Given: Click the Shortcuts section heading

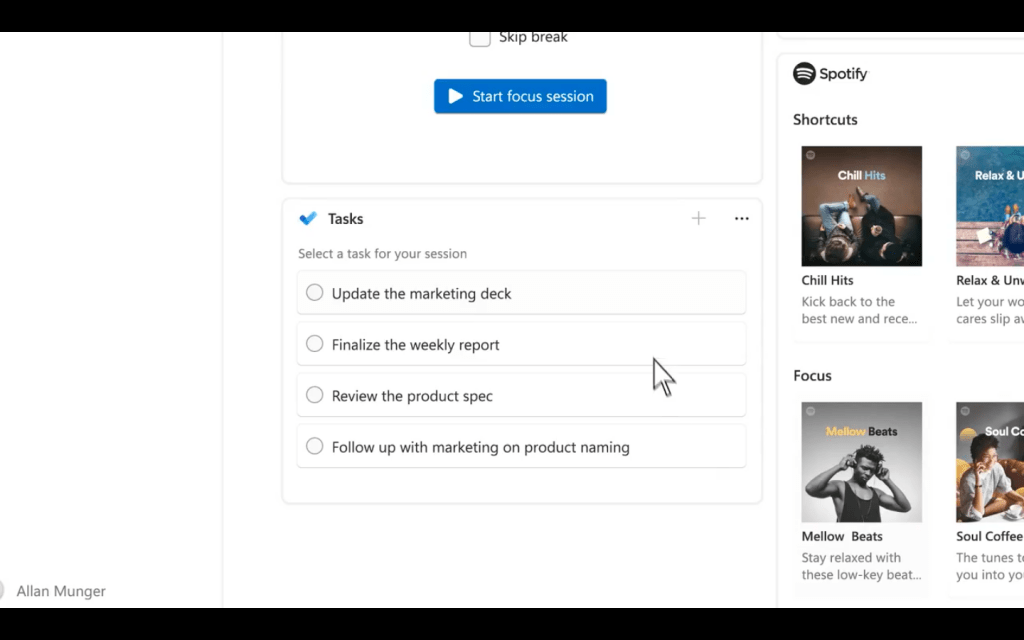Looking at the screenshot, I should [825, 120].
